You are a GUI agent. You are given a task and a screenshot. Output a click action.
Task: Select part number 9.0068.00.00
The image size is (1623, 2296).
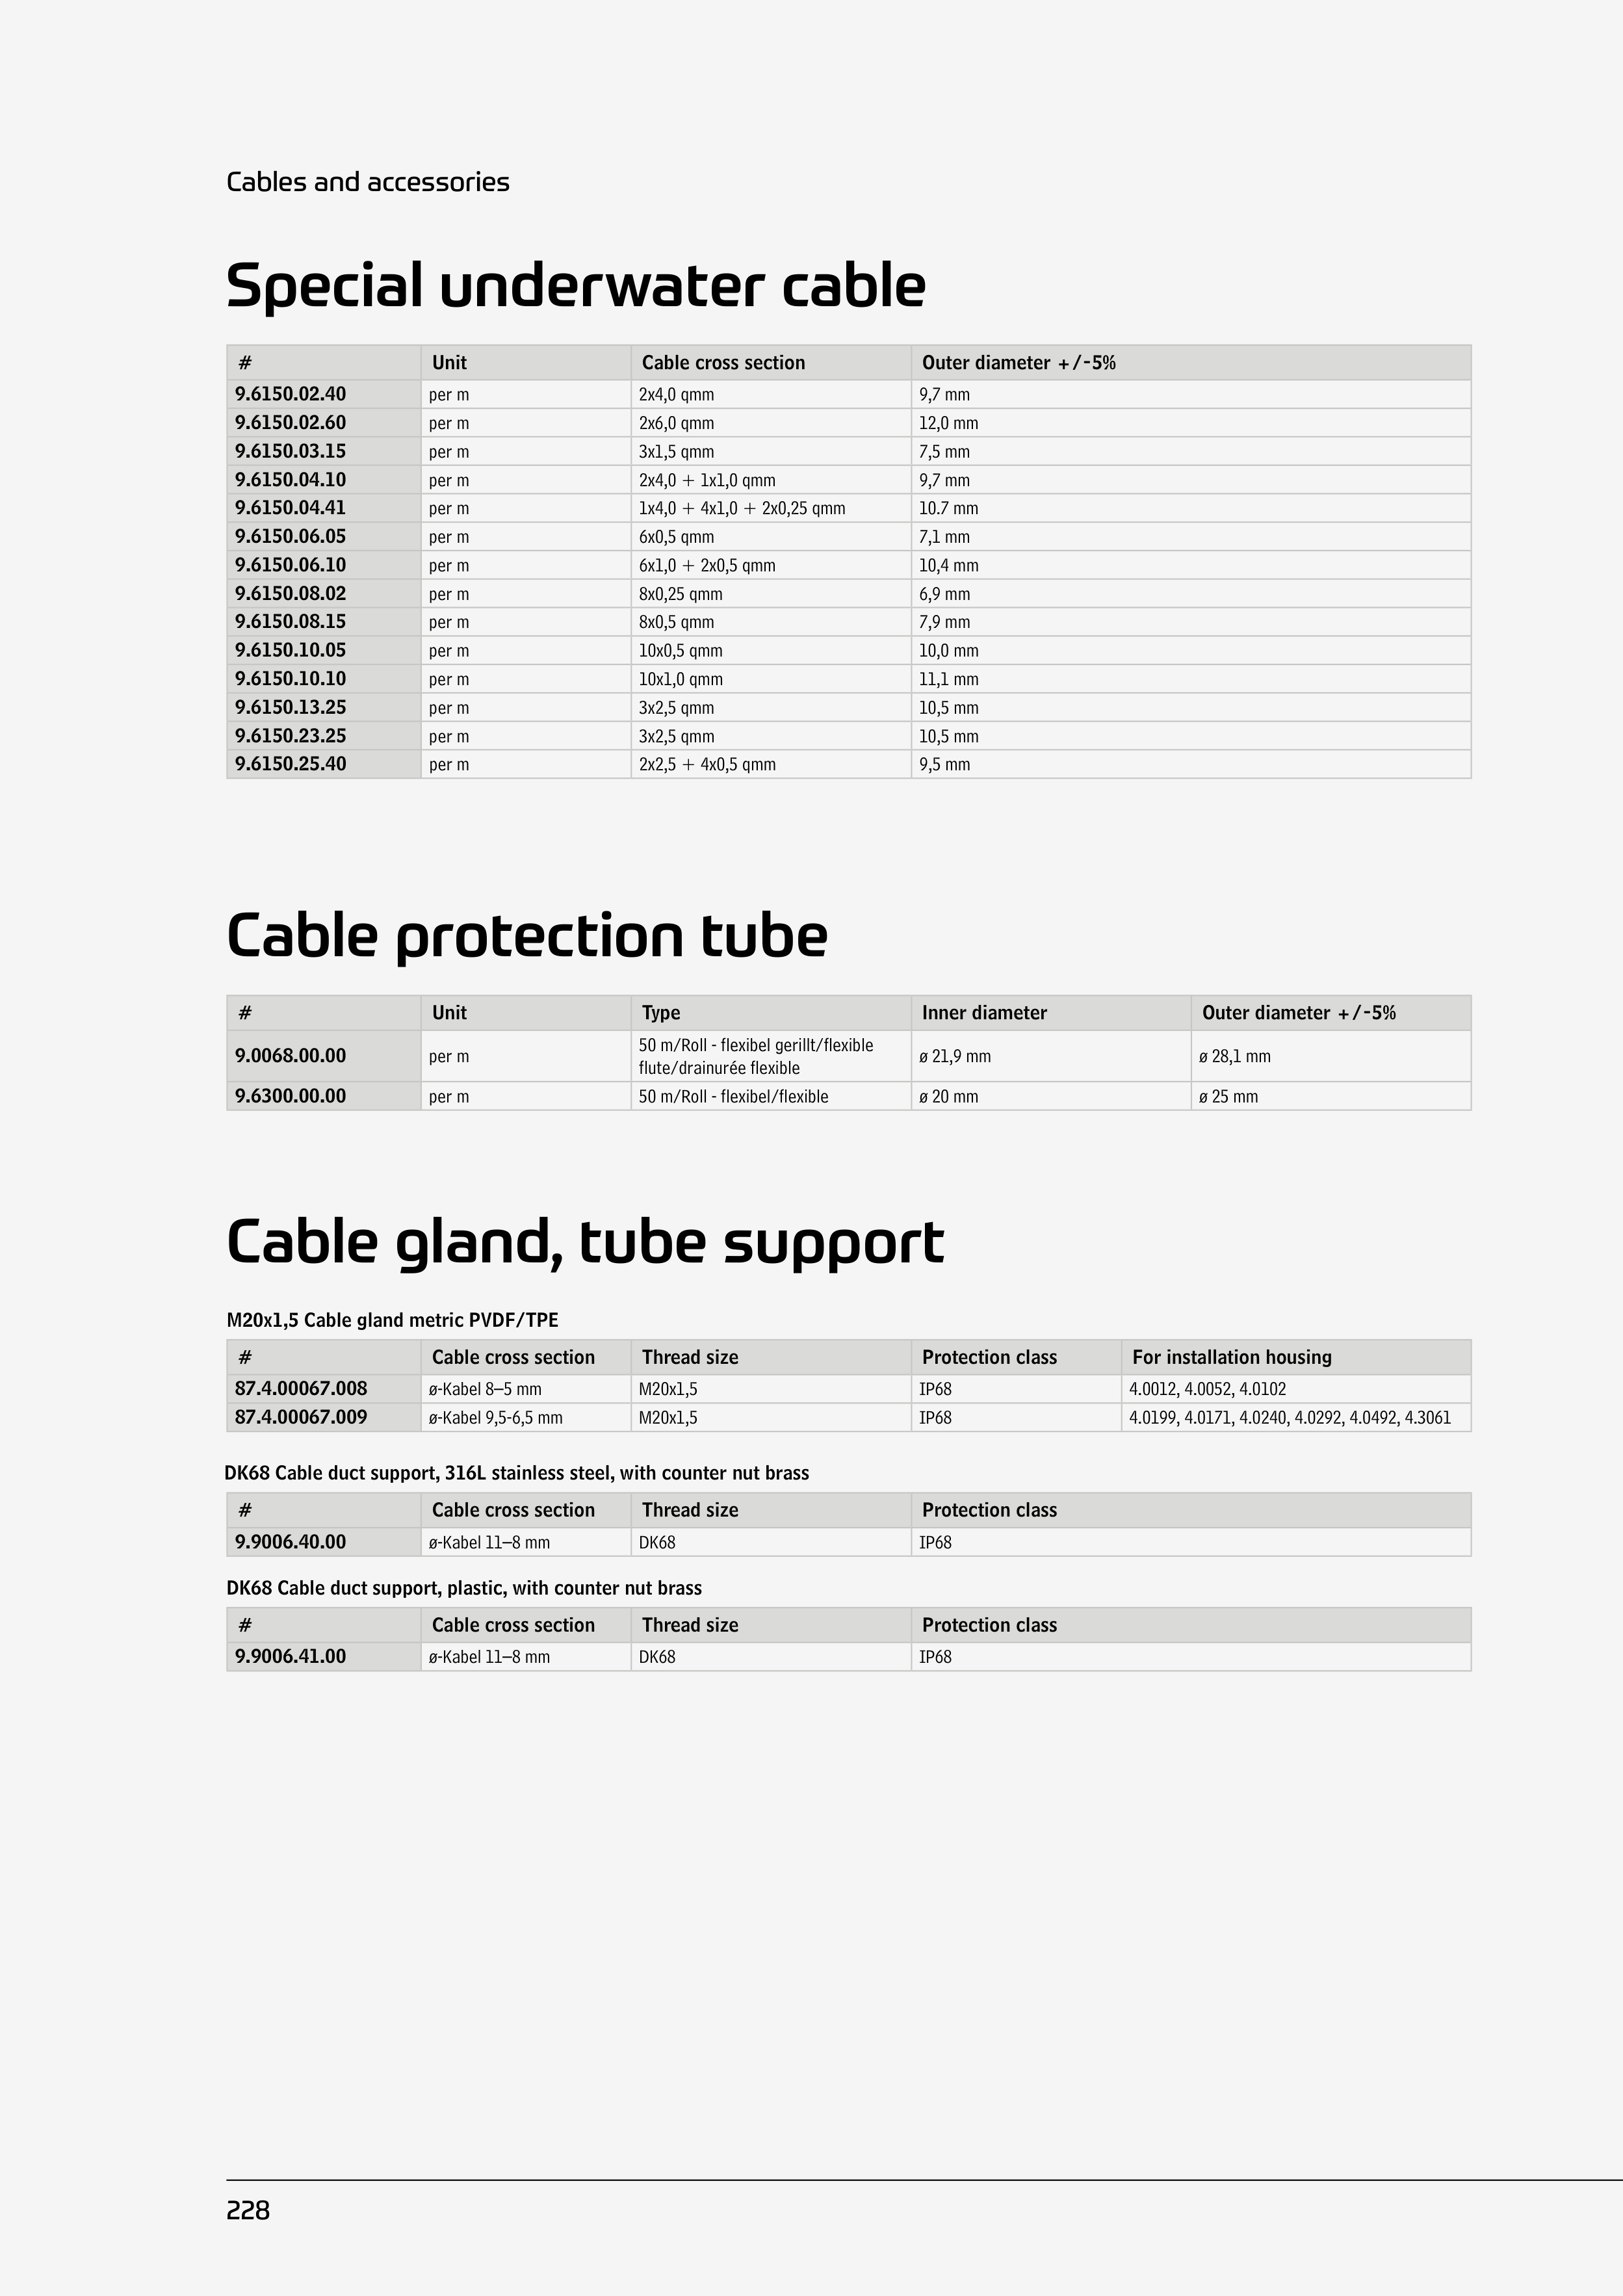pyautogui.click(x=290, y=1056)
